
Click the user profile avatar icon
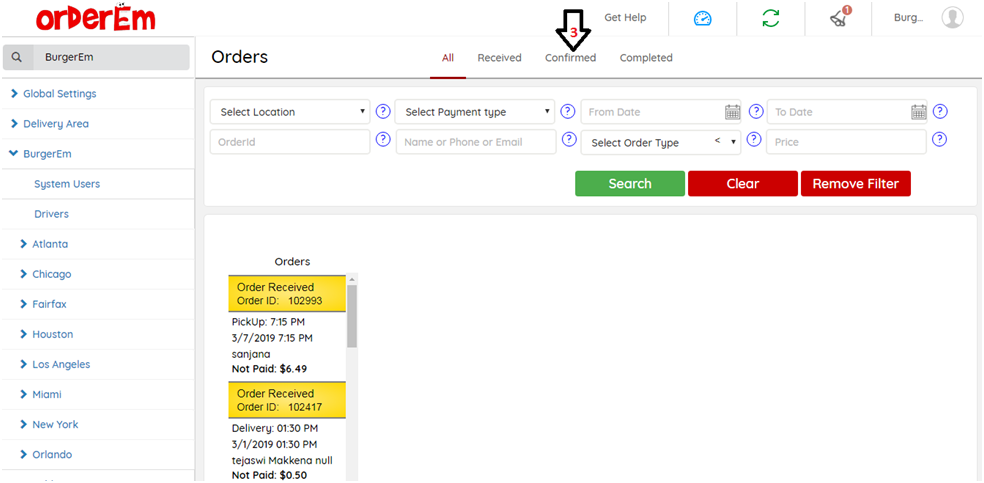tap(952, 18)
